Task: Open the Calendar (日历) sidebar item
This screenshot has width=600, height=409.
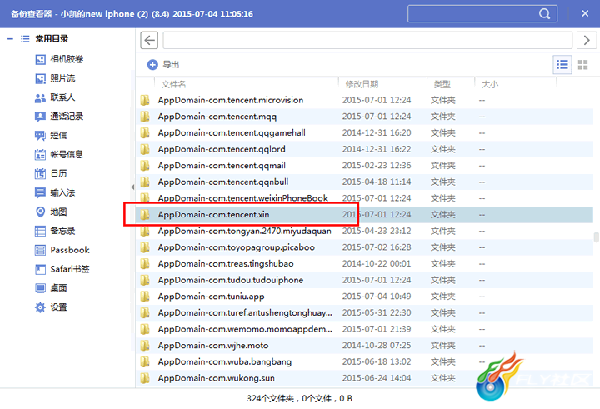Action: tap(51, 174)
